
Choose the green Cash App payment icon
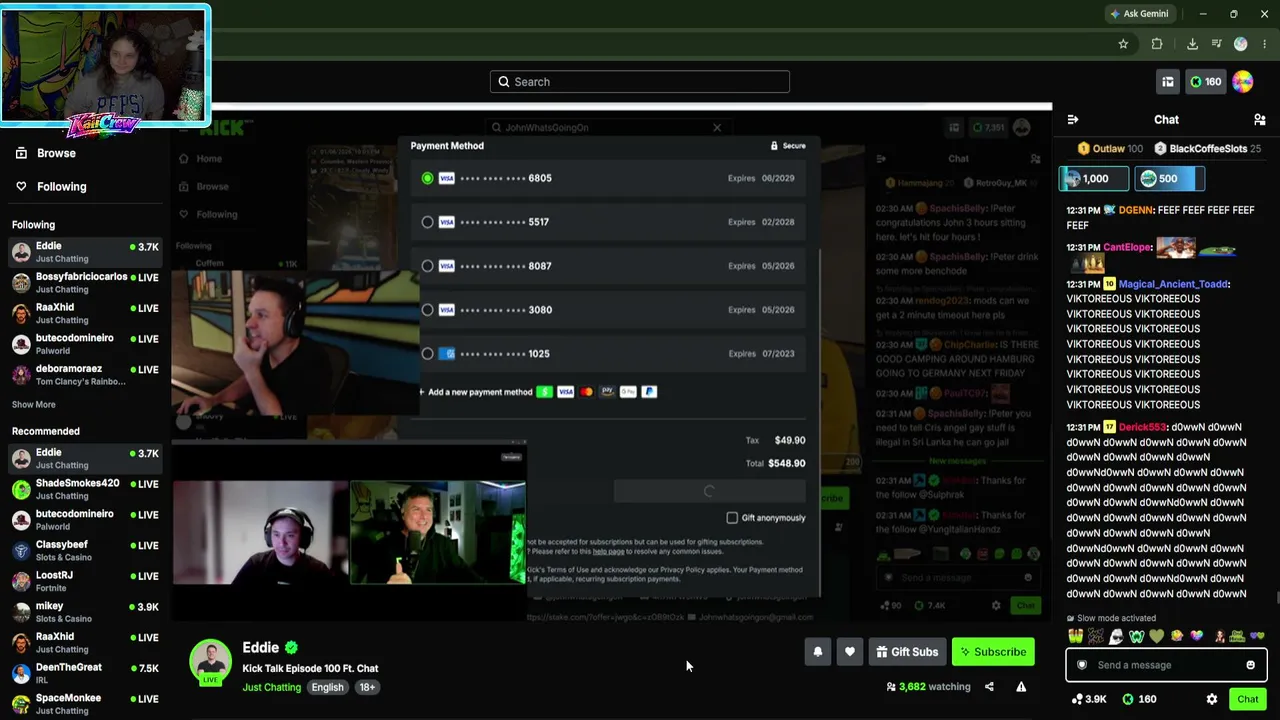coord(545,392)
